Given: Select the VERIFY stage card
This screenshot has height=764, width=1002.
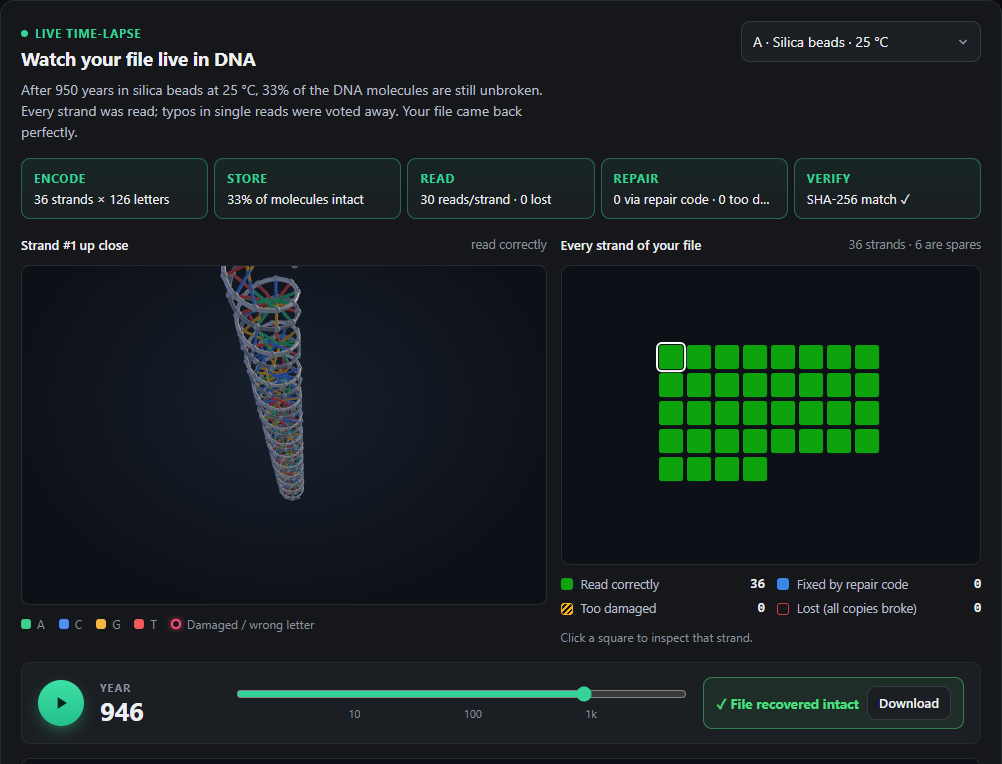Looking at the screenshot, I should click(x=887, y=188).
